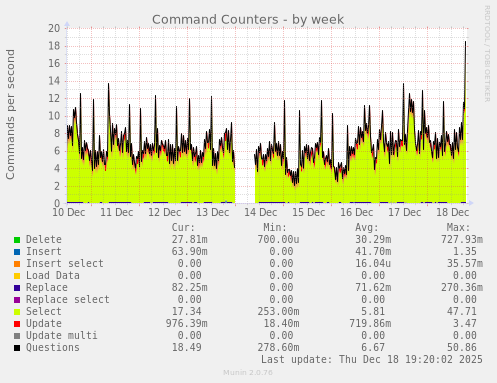
Task: Click the black Questions legend swatch
Action: (x=17, y=348)
